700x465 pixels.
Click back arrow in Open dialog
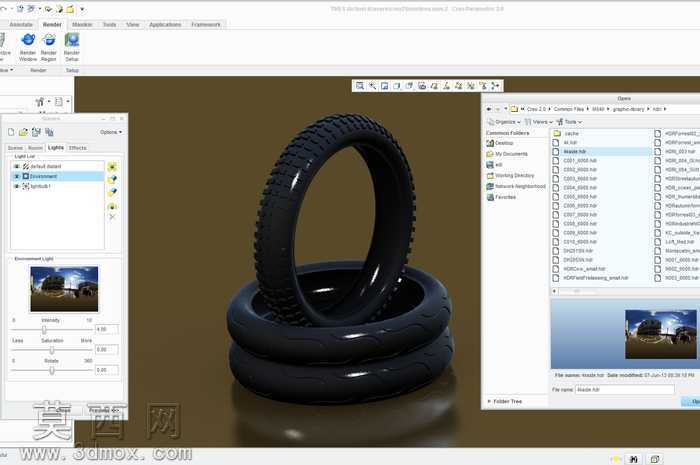(489, 109)
